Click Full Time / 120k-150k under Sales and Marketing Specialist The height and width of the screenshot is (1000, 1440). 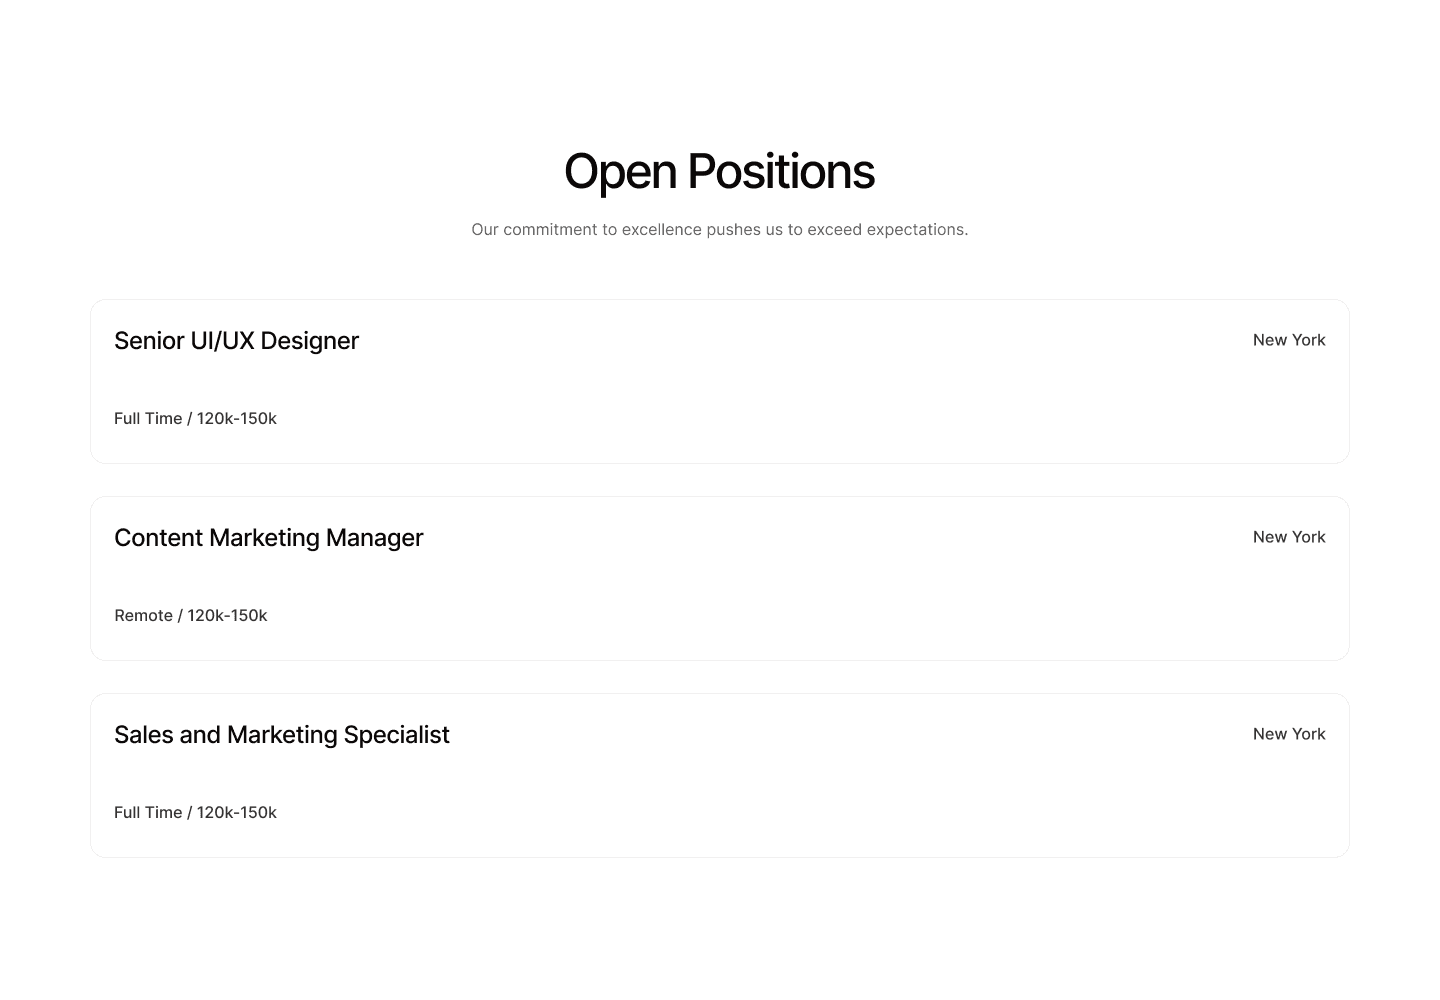point(195,812)
